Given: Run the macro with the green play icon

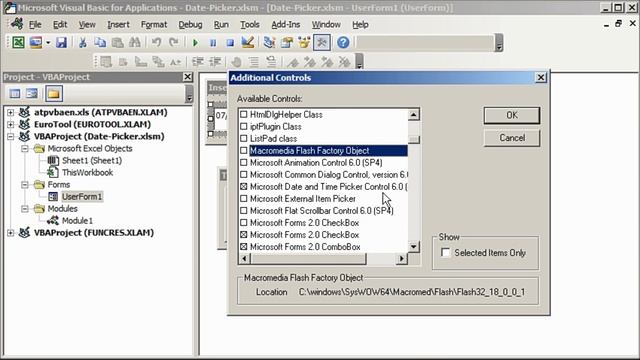Looking at the screenshot, I should 195,42.
